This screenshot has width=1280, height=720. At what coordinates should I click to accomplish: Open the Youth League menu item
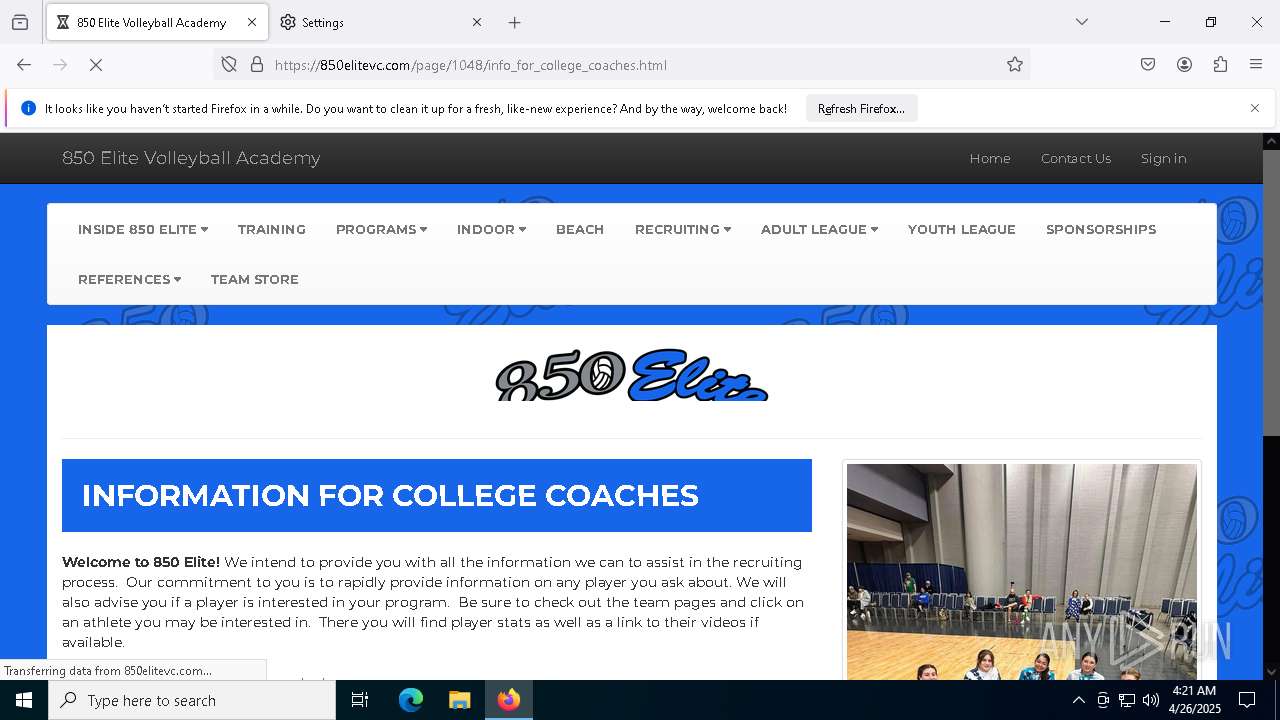[962, 229]
